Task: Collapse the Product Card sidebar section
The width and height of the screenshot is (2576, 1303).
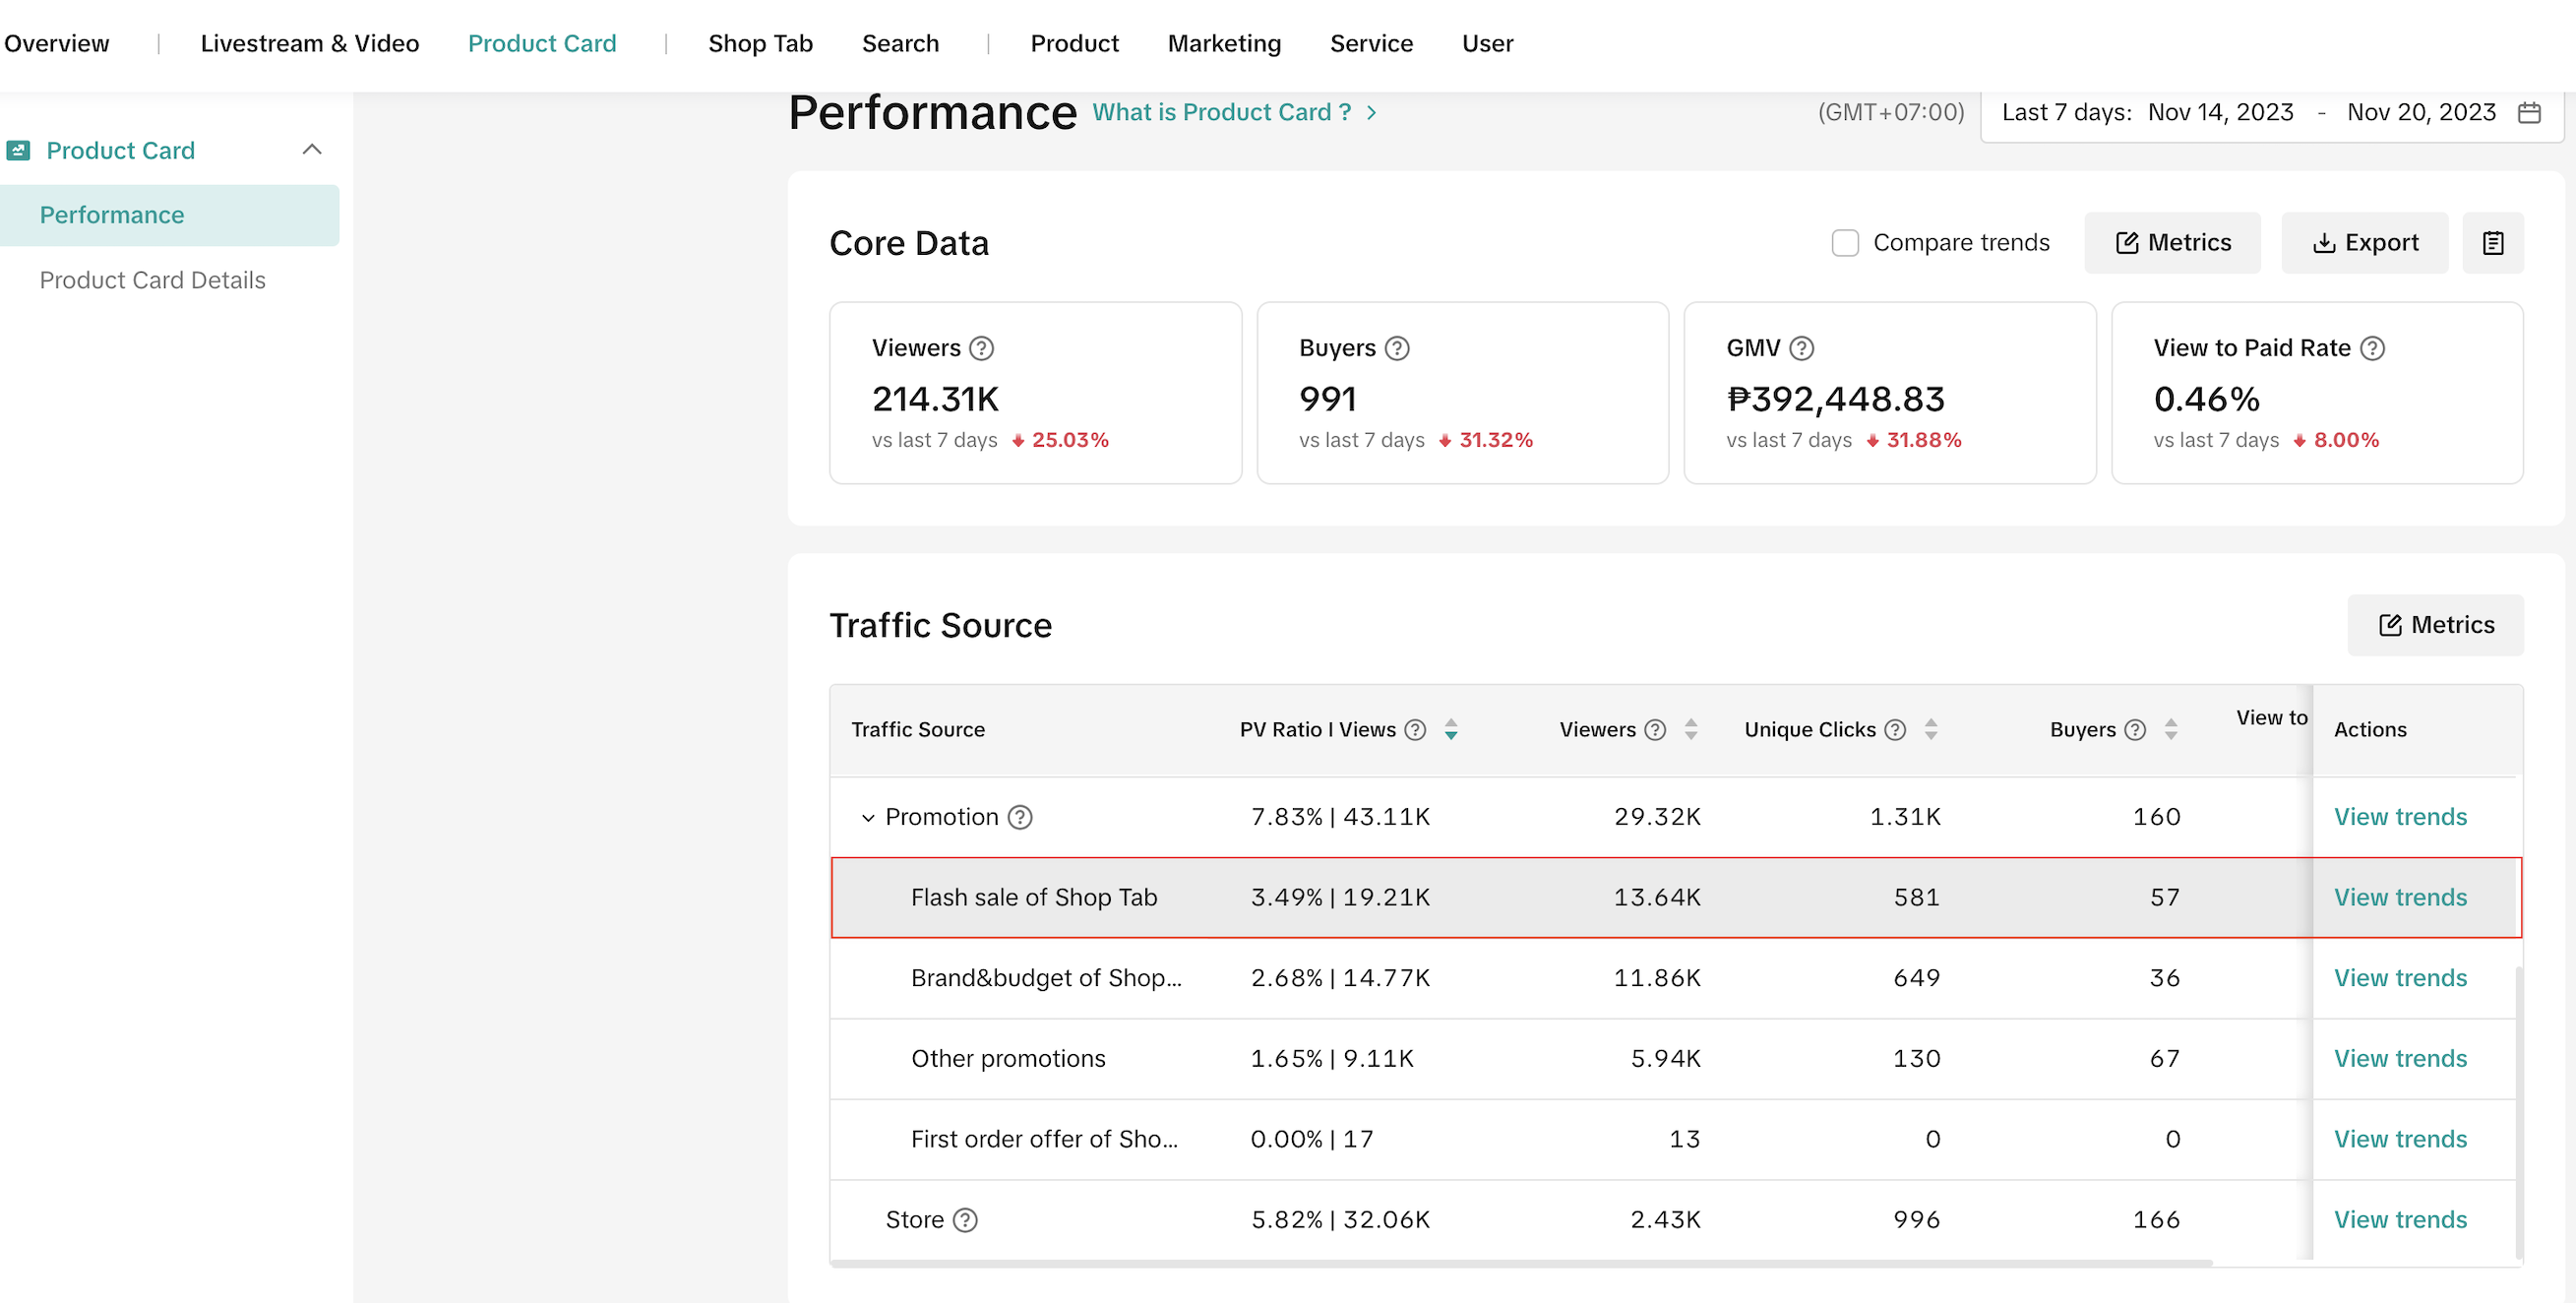Action: point(312,150)
